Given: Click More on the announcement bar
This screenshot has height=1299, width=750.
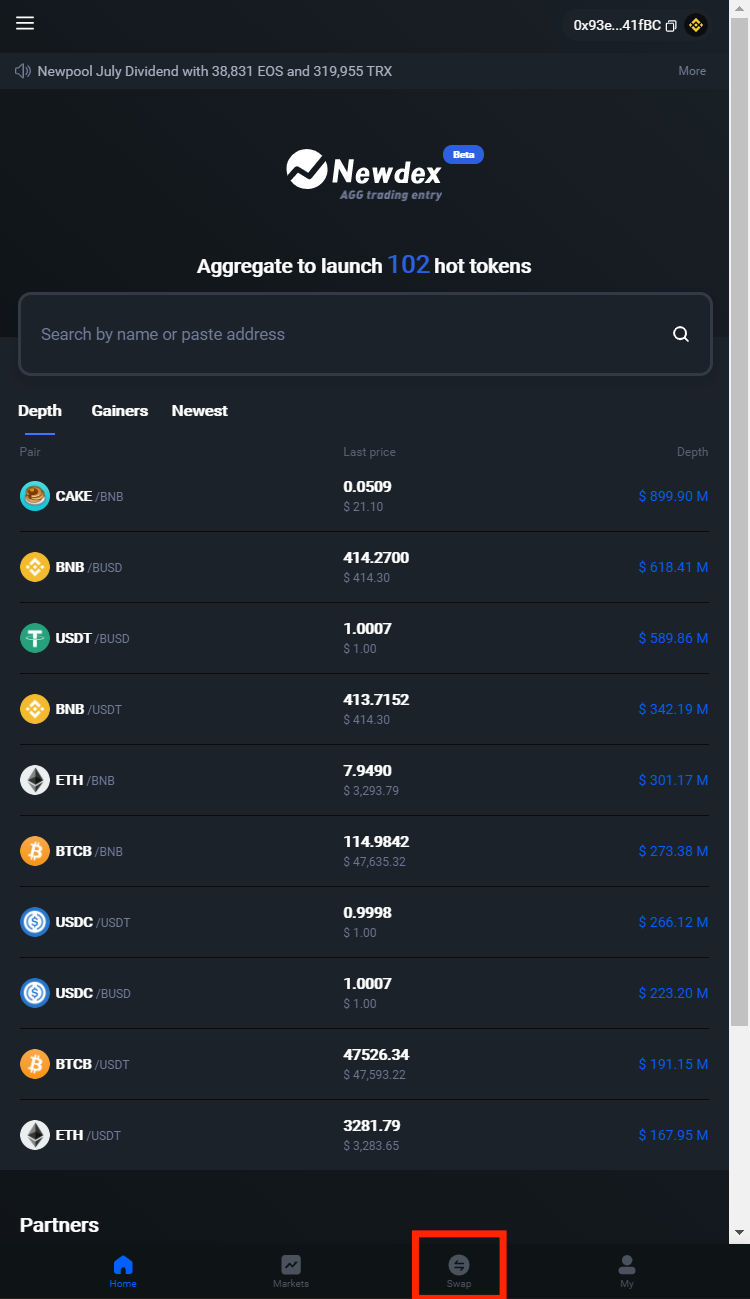Looking at the screenshot, I should pos(692,71).
